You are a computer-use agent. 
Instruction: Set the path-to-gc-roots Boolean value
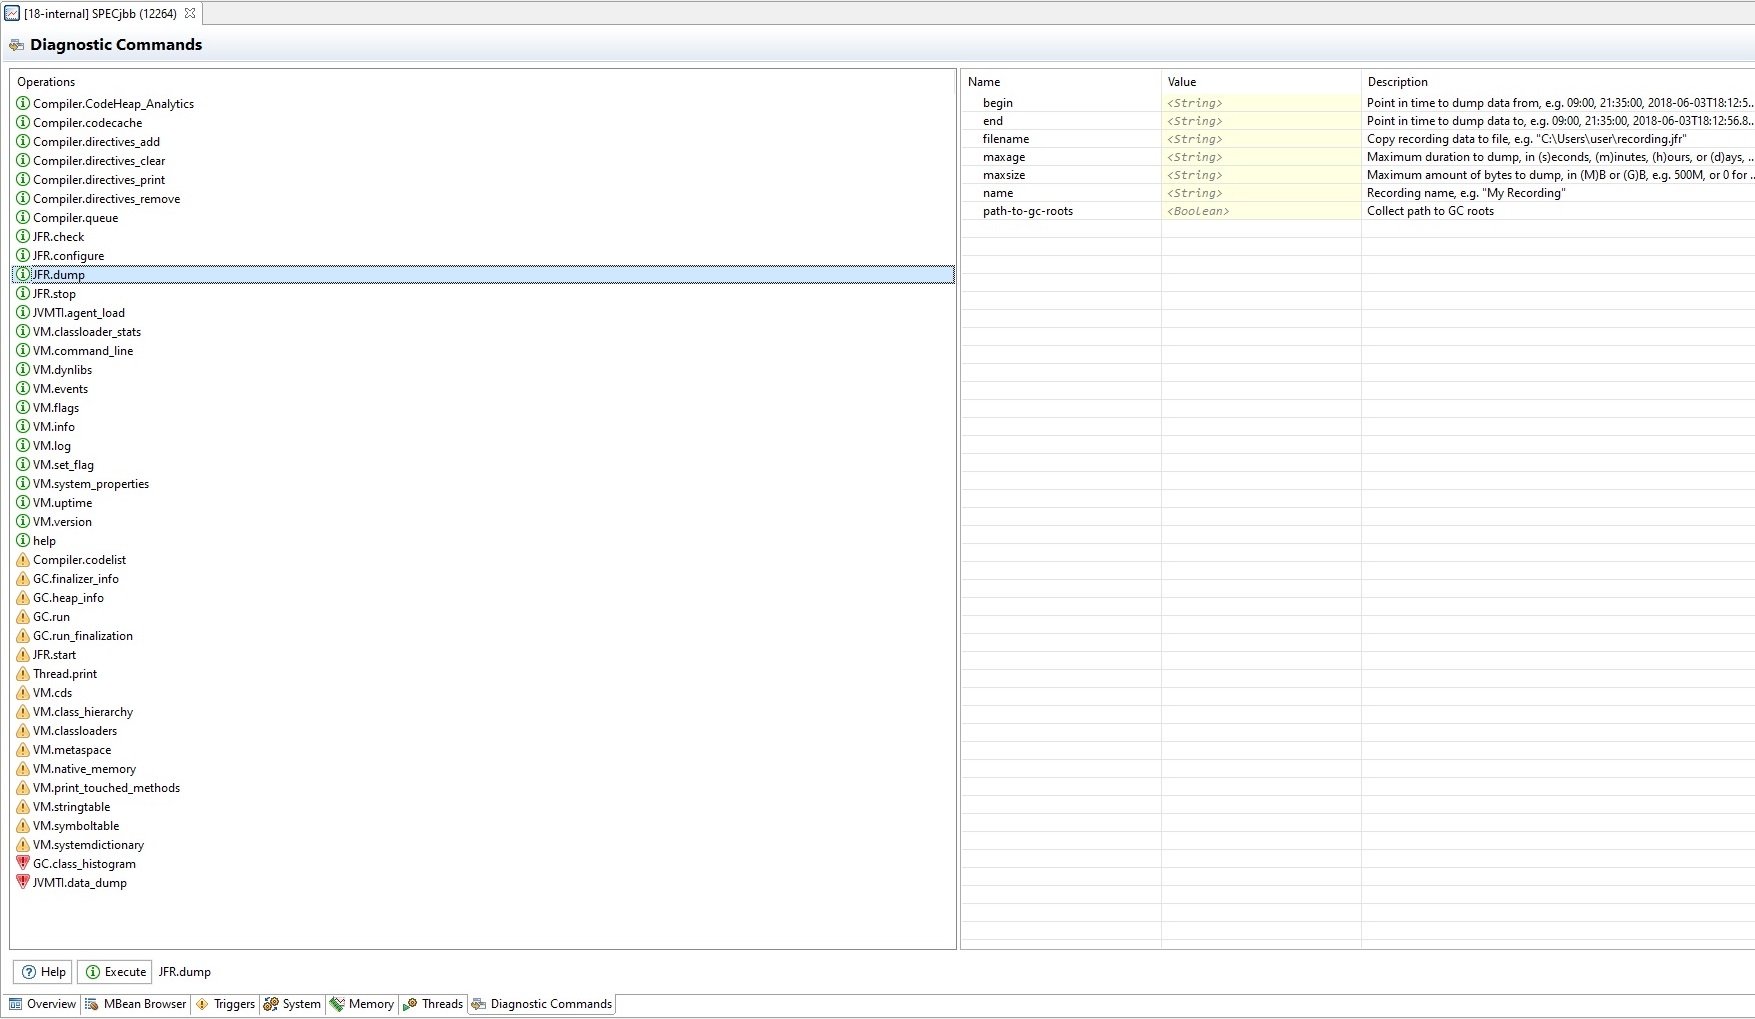(x=1260, y=211)
